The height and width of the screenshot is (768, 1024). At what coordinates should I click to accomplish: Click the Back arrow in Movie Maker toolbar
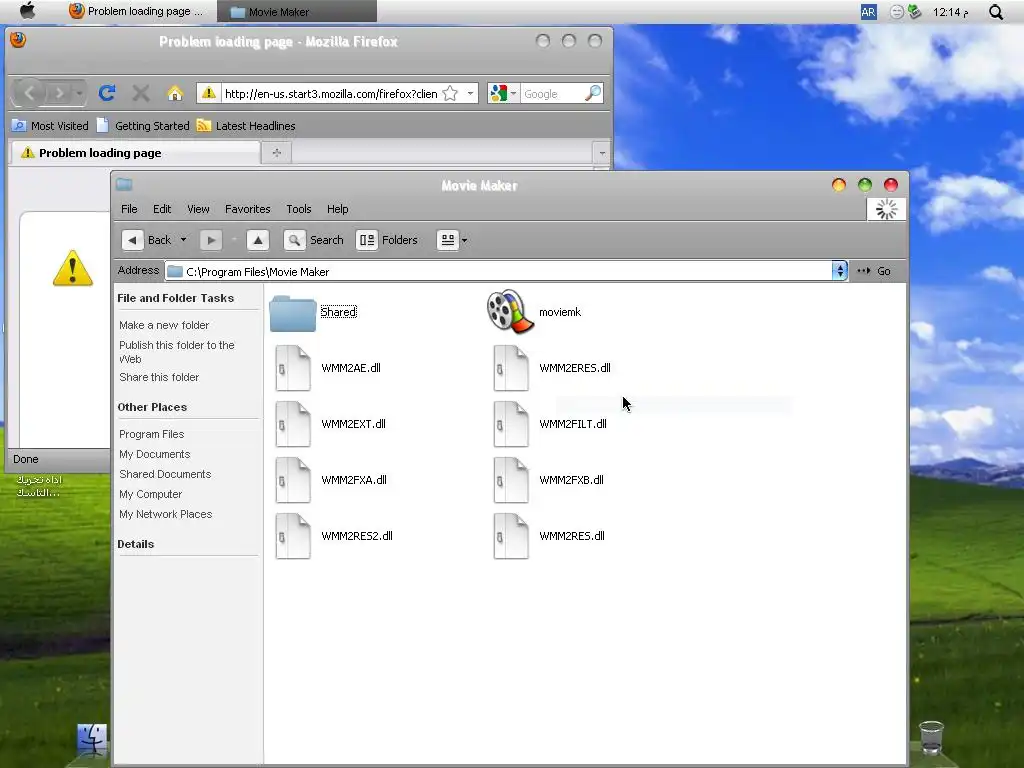133,240
